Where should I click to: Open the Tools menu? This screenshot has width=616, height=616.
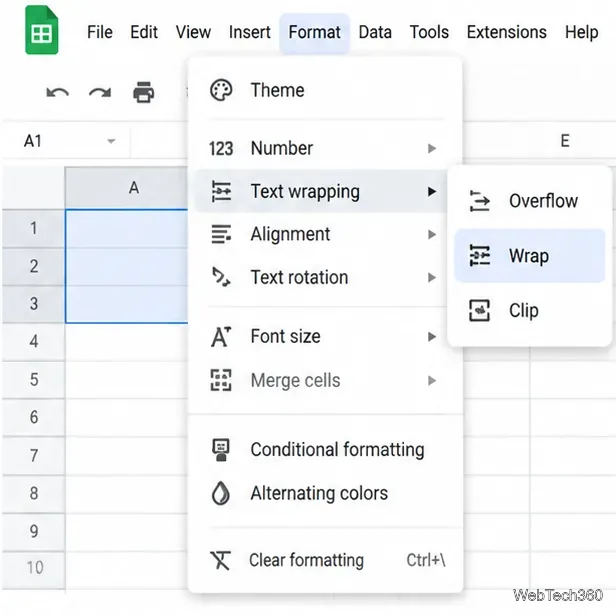tap(429, 32)
